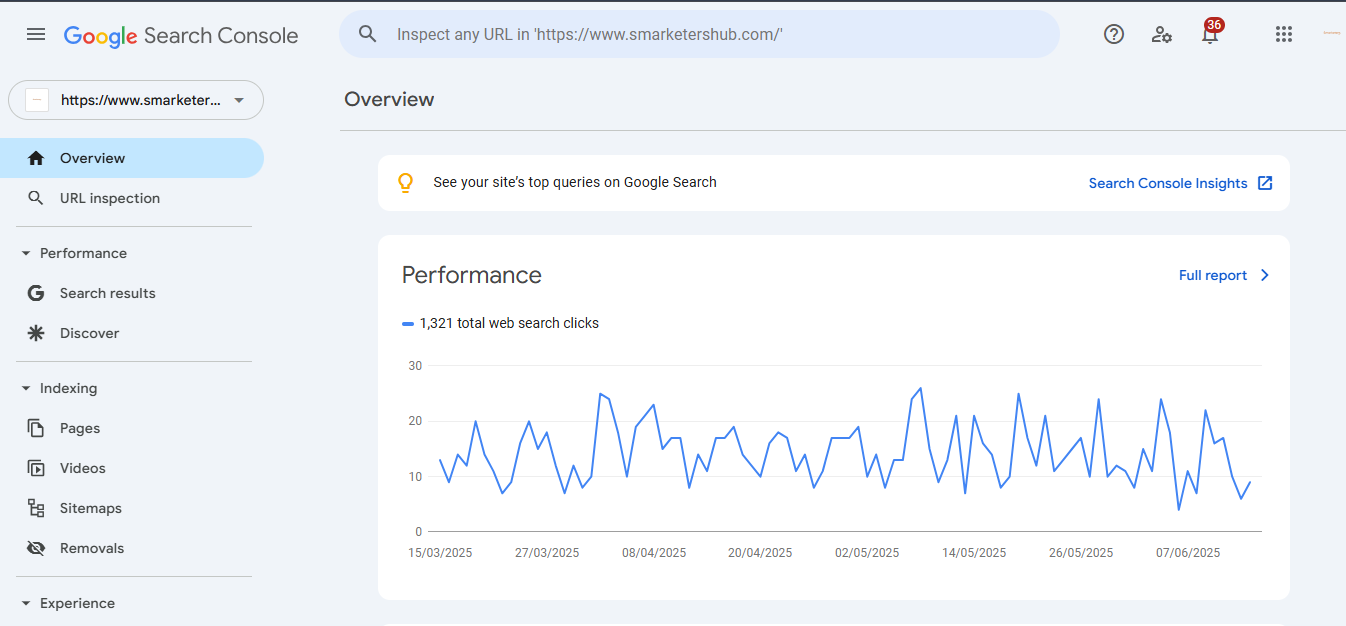Screen dimensions: 1346x626
Task: Click the 10 value on chart y-axis
Action: click(x=415, y=476)
